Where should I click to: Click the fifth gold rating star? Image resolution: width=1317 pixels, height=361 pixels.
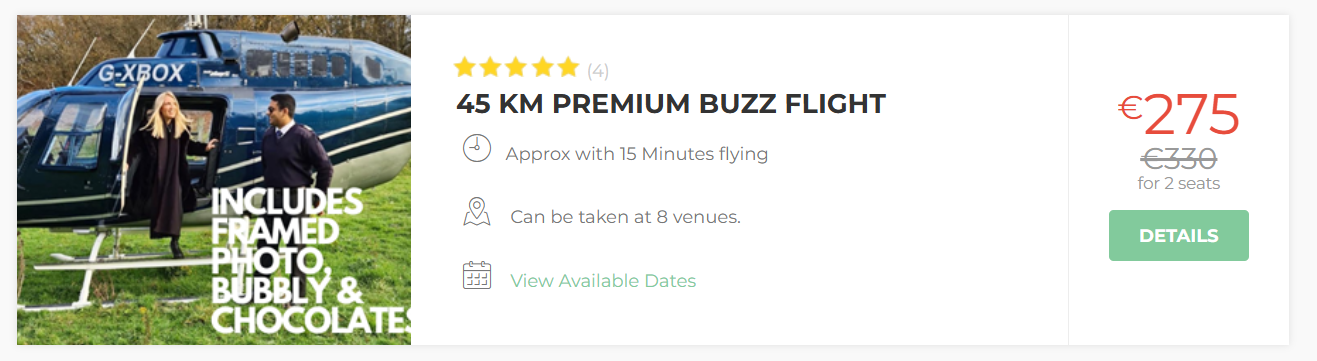568,68
